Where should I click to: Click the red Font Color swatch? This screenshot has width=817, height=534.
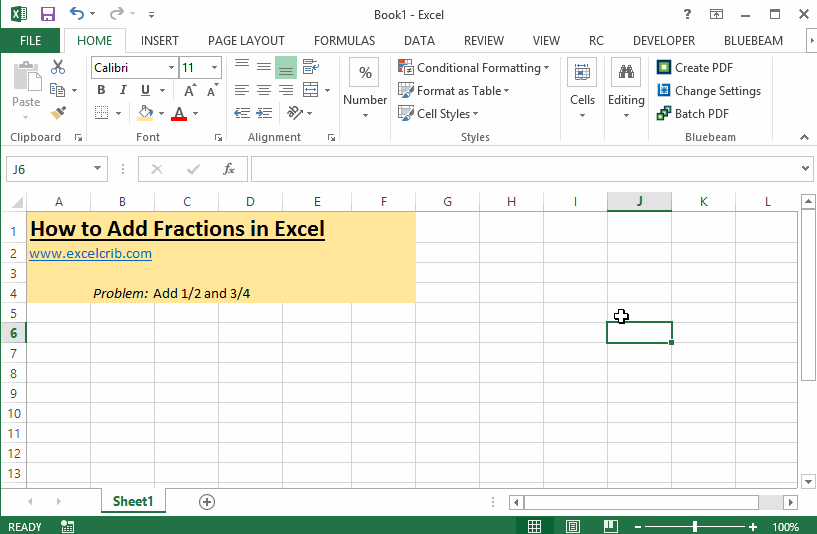click(x=179, y=114)
